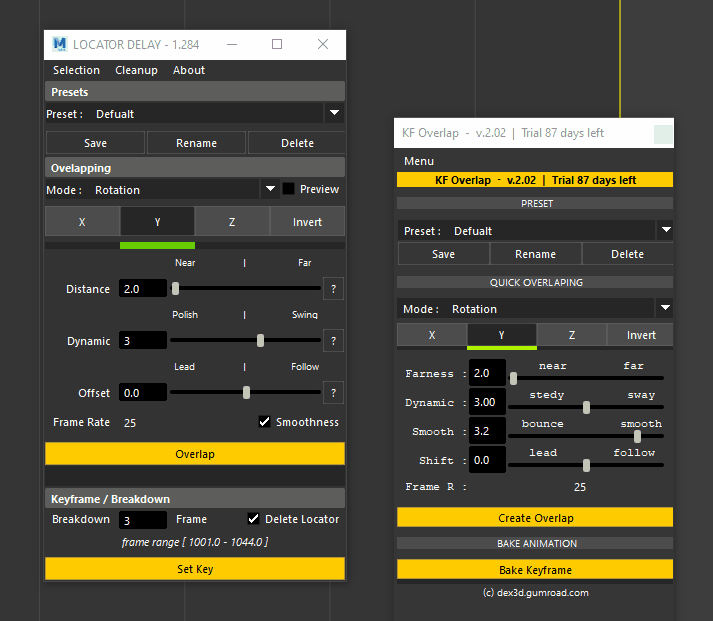Disable the Smoothness checkbox
The width and height of the screenshot is (713, 621).
click(x=264, y=421)
